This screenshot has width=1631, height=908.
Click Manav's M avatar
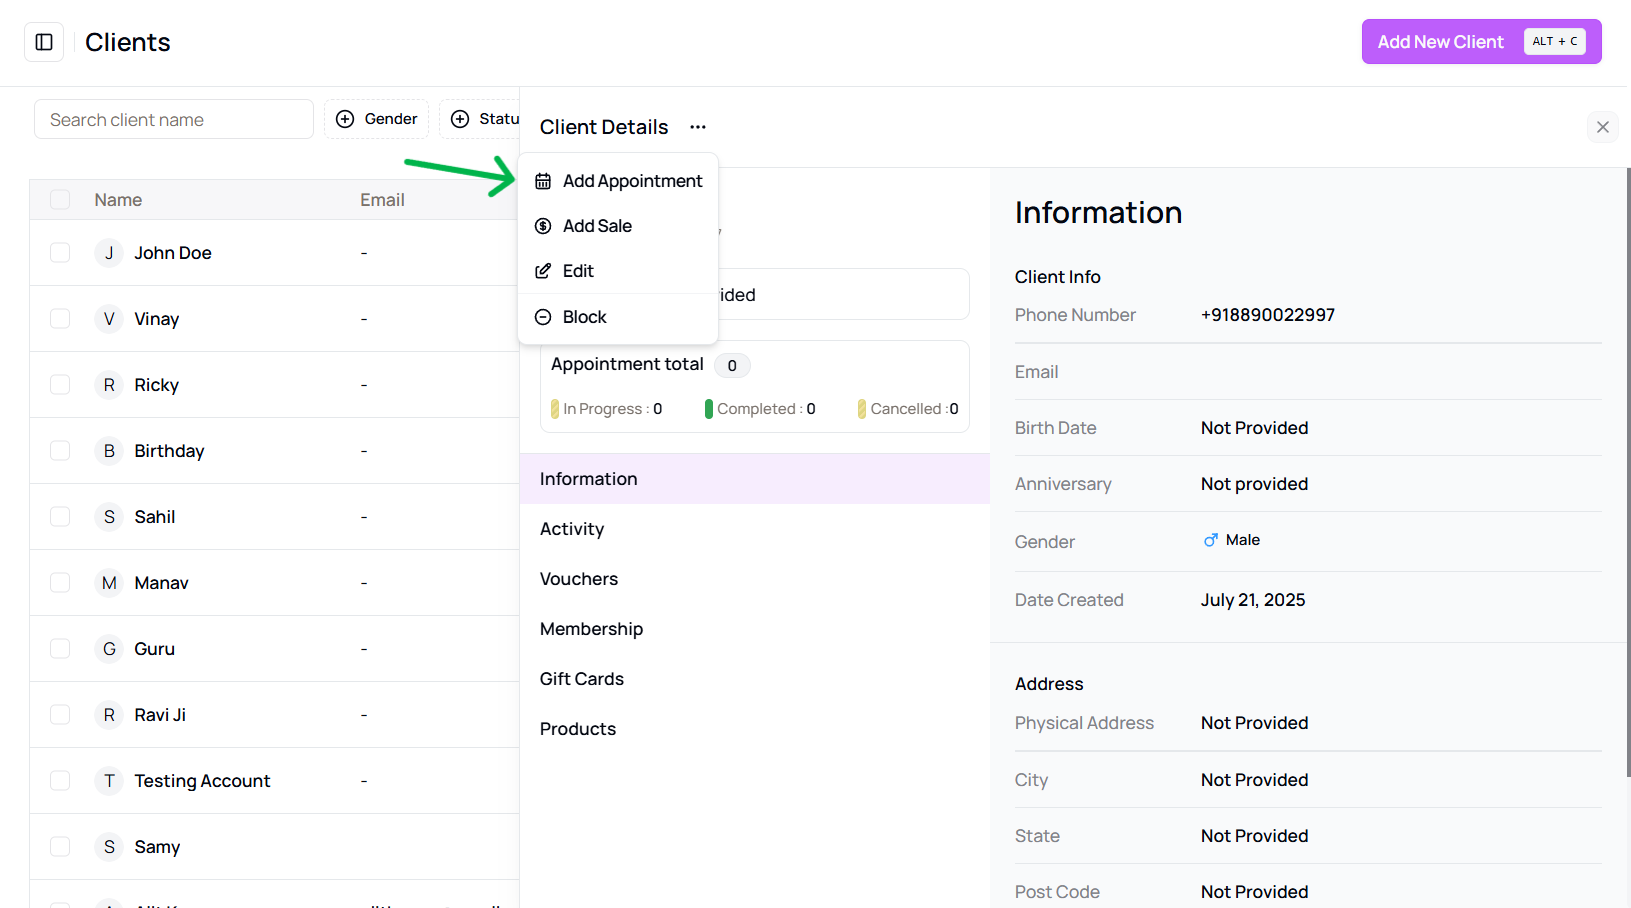coord(109,583)
